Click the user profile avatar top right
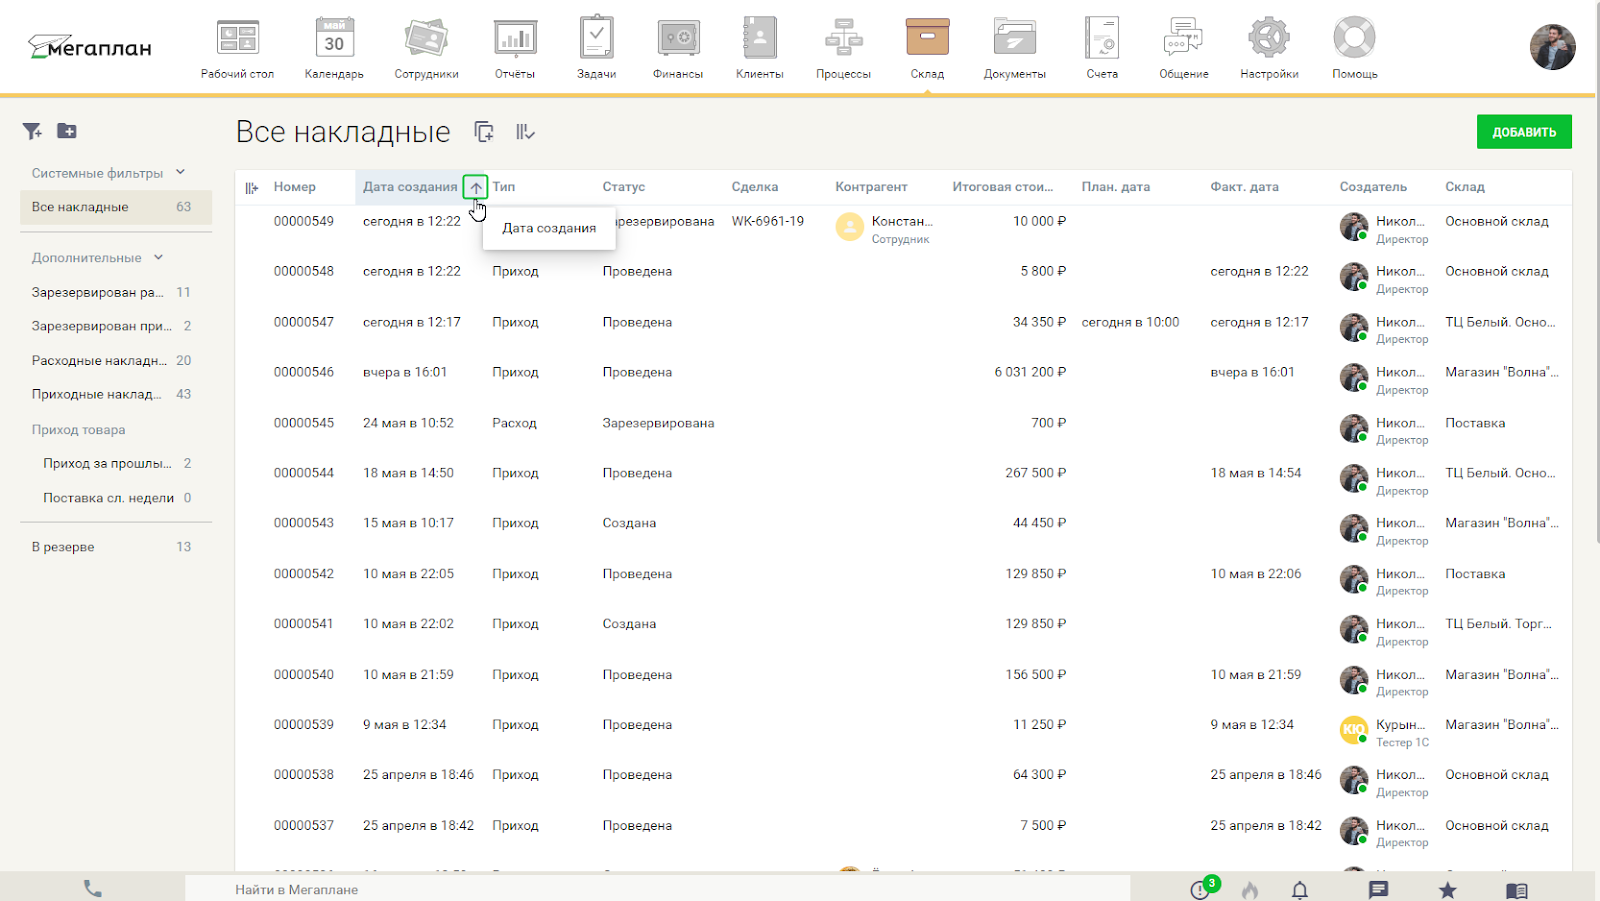The image size is (1600, 901). 1552,47
